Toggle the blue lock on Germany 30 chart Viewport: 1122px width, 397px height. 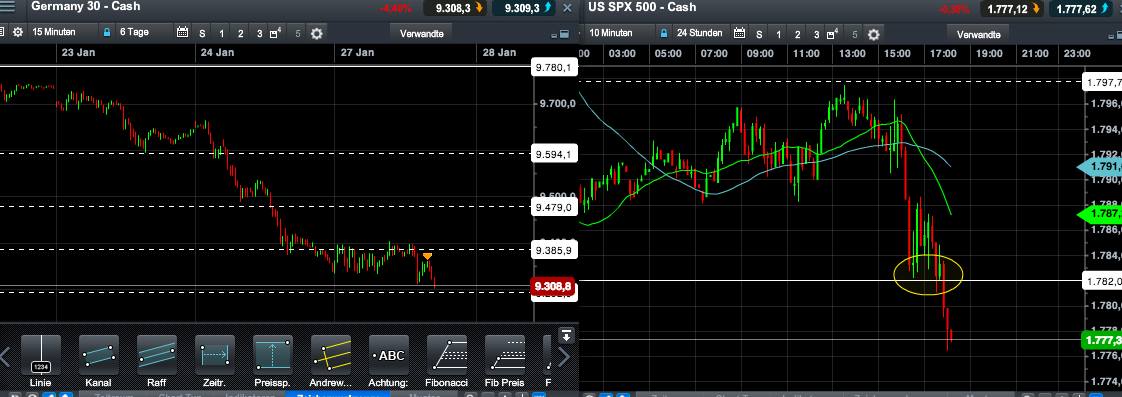pyautogui.click(x=107, y=33)
